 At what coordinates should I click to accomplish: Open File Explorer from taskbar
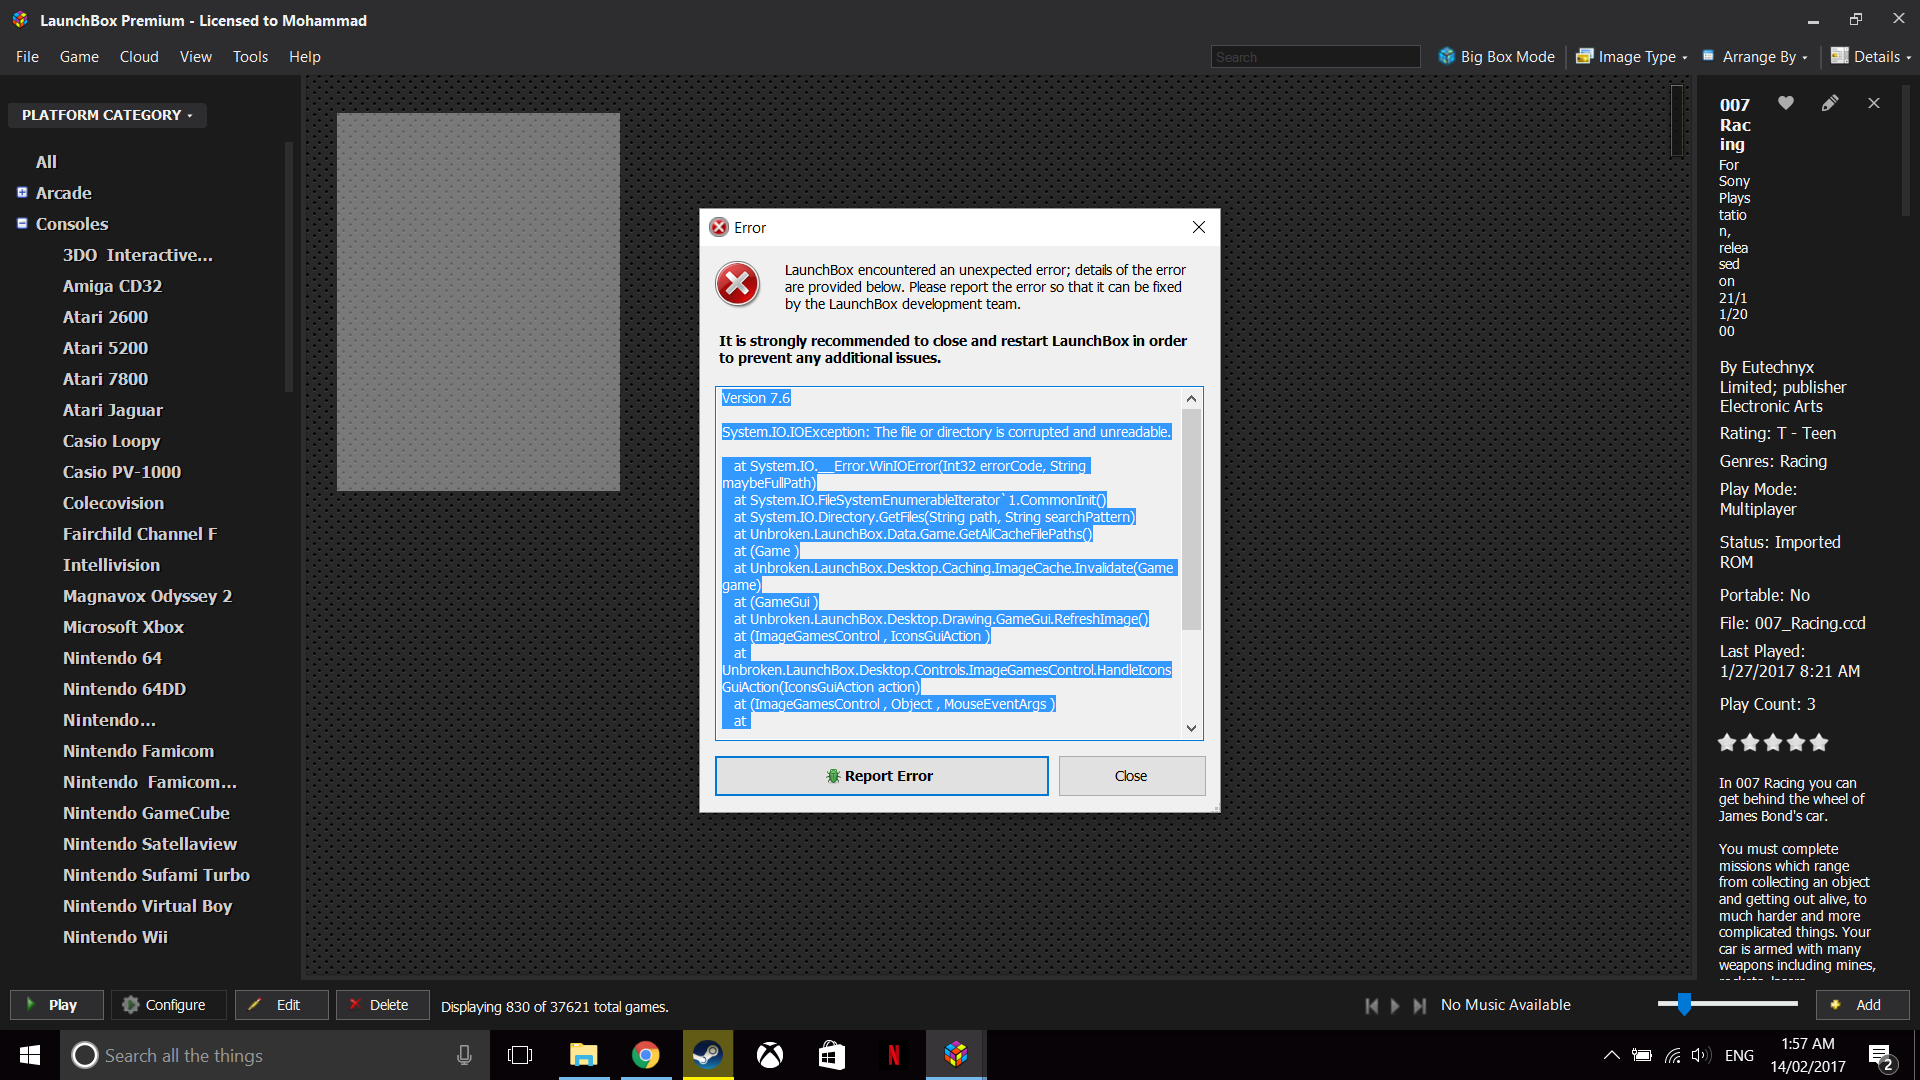(x=583, y=1055)
